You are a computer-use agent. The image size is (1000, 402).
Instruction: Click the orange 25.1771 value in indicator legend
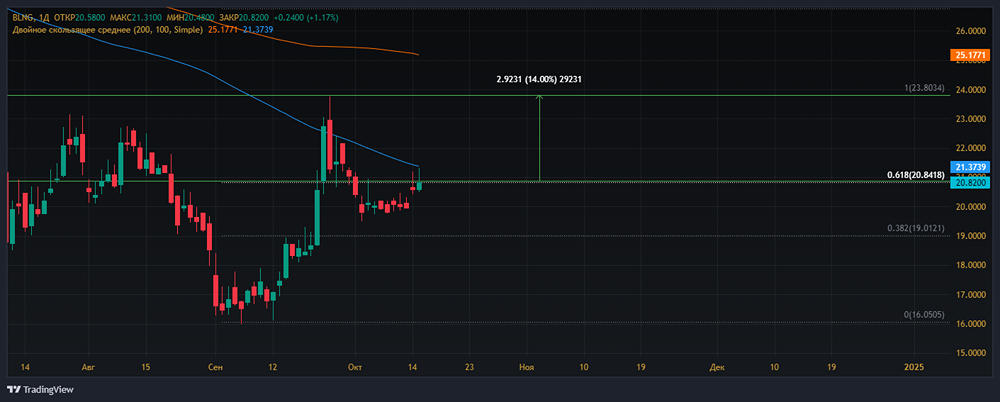point(223,29)
